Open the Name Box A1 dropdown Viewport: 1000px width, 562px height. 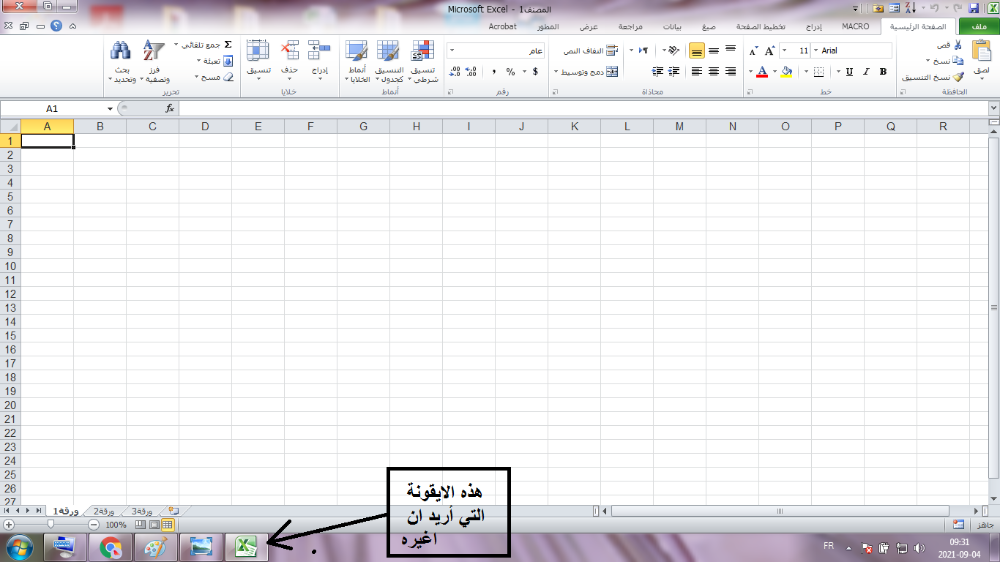[110, 108]
